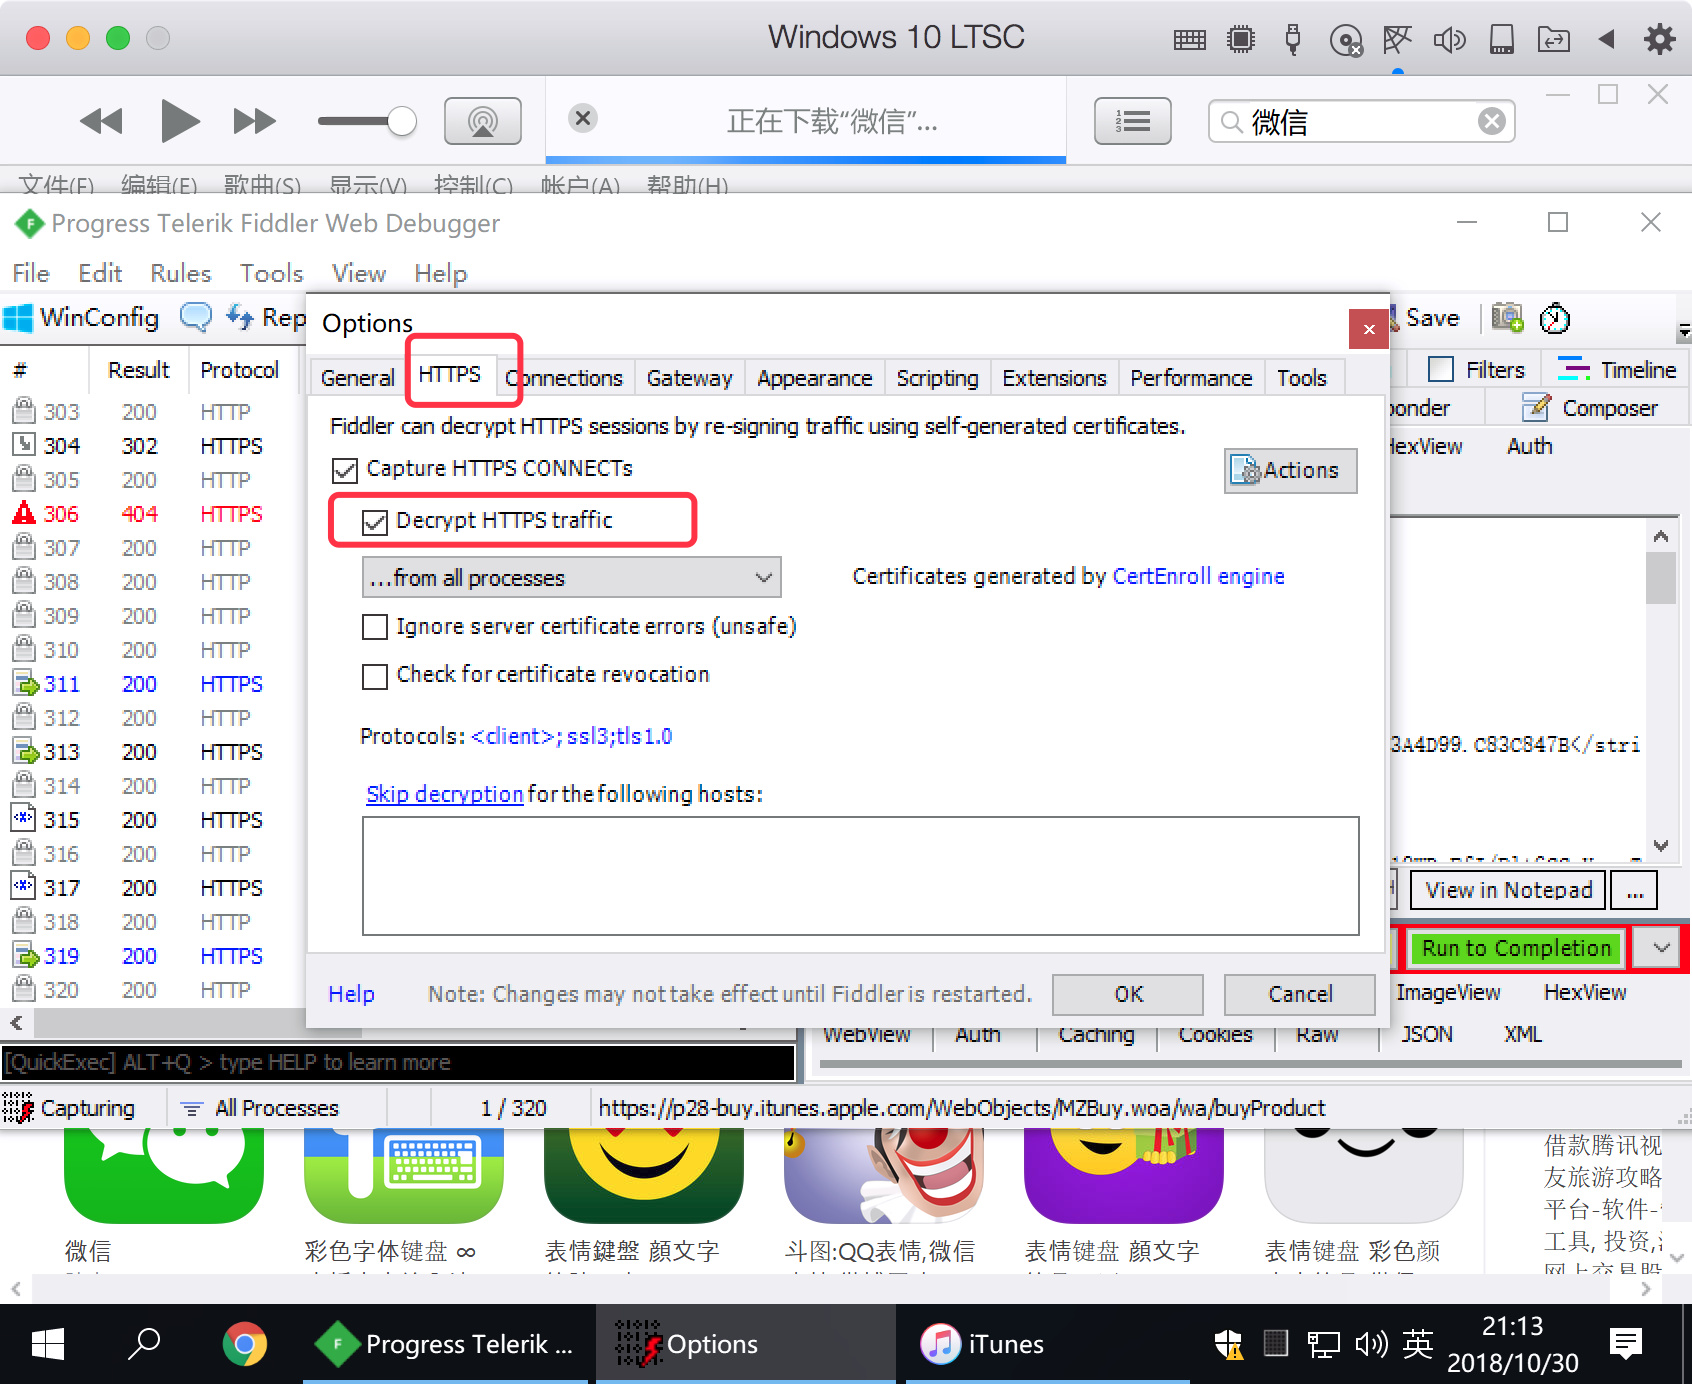Click the screenshot camera icon in Fiddler toolbar

coord(1507,318)
